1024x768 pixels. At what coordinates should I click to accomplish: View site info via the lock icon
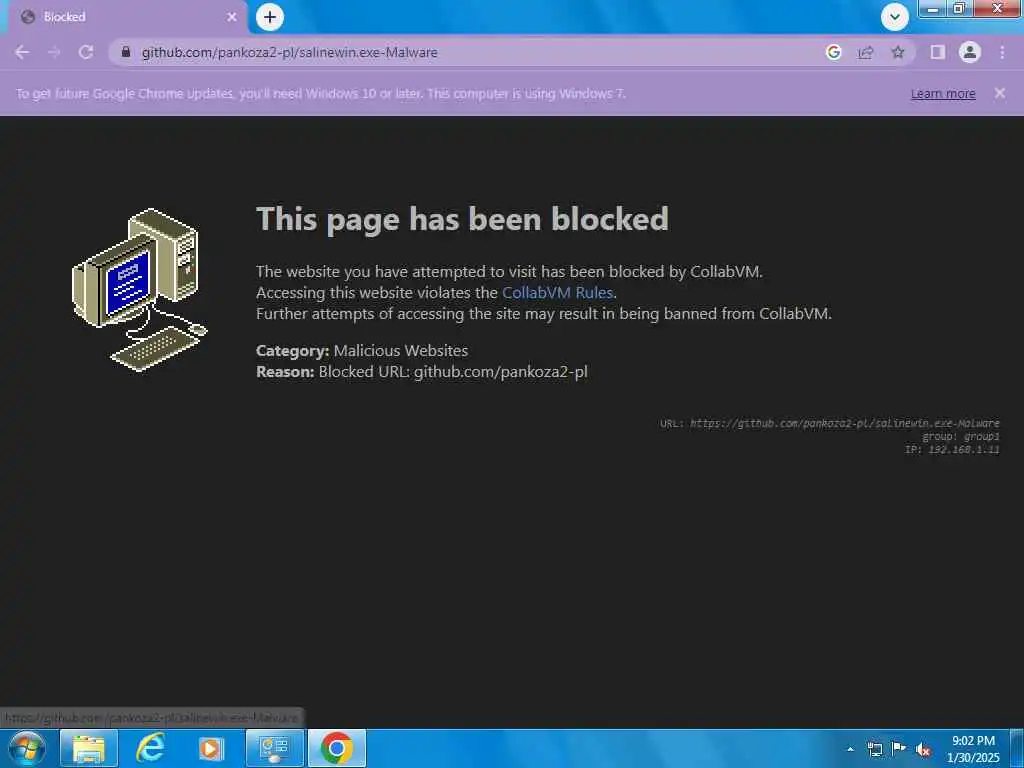coord(126,52)
